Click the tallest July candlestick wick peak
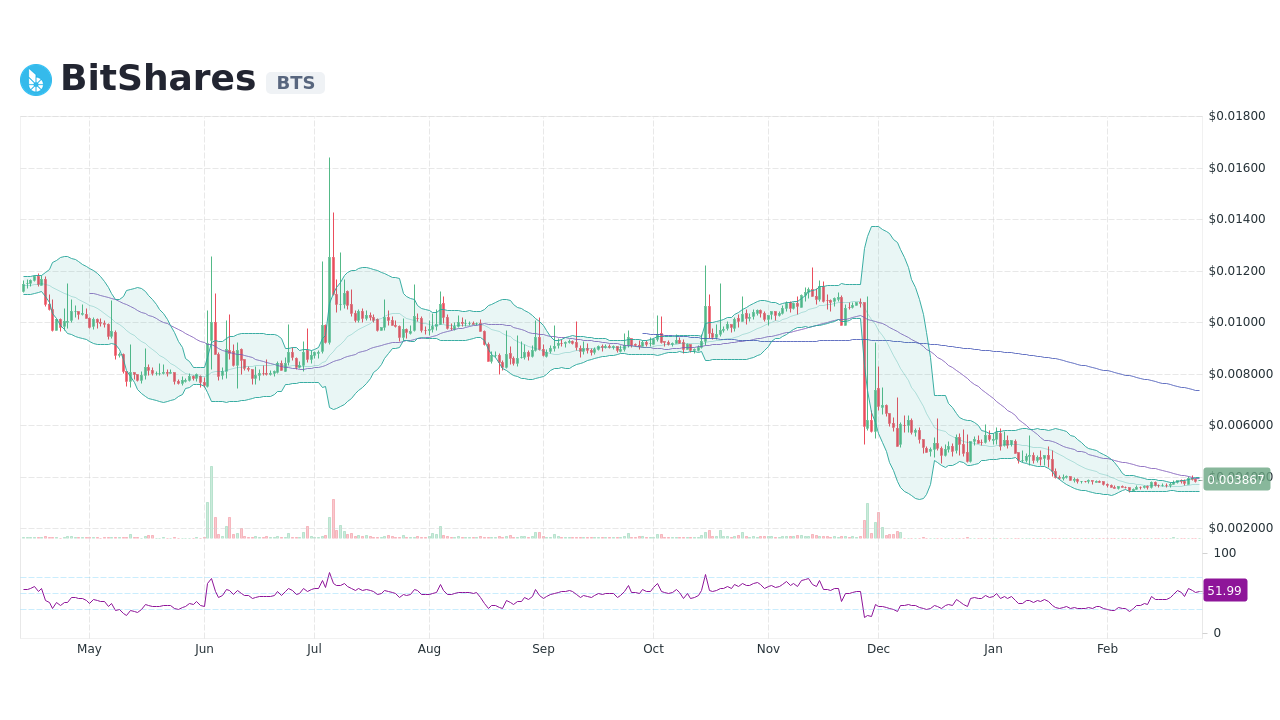1280x720 pixels. pos(329,158)
